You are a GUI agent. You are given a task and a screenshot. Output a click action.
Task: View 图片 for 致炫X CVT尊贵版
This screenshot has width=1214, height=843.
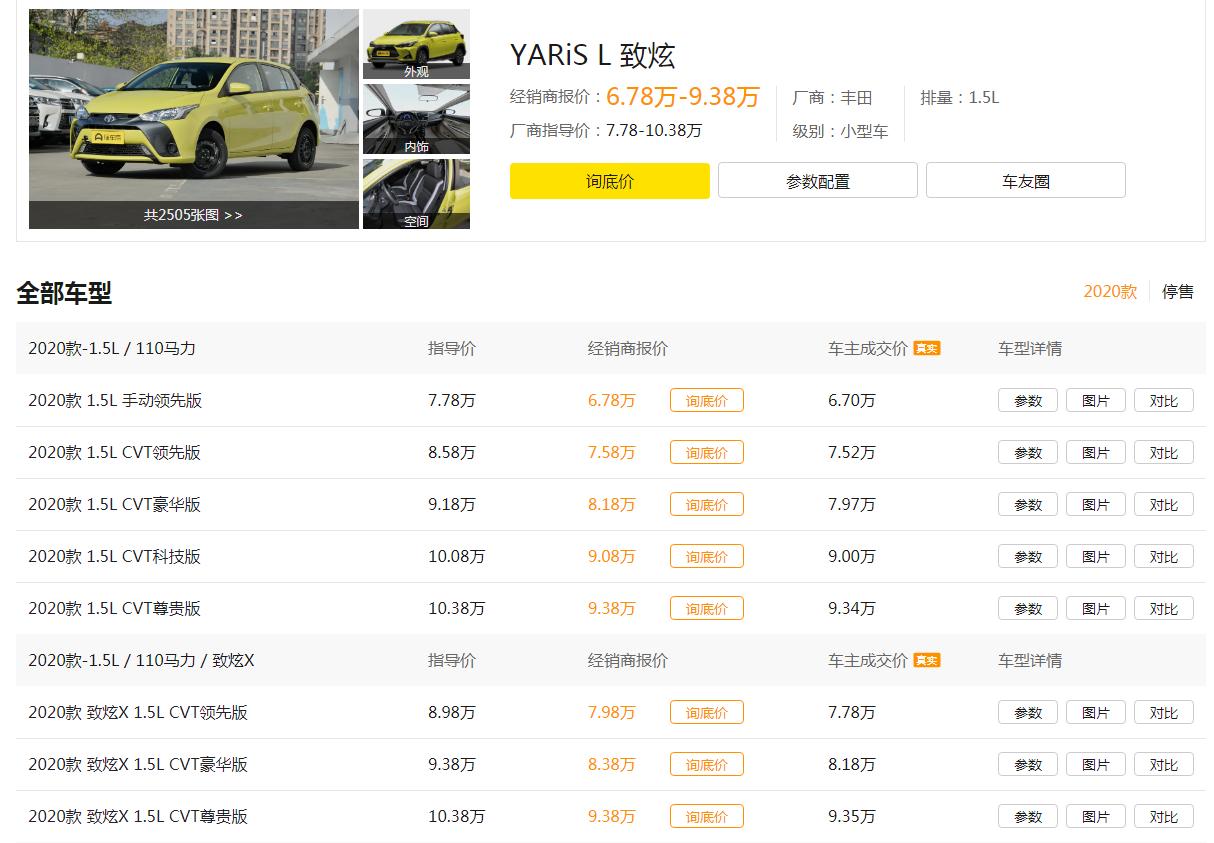coord(1095,816)
